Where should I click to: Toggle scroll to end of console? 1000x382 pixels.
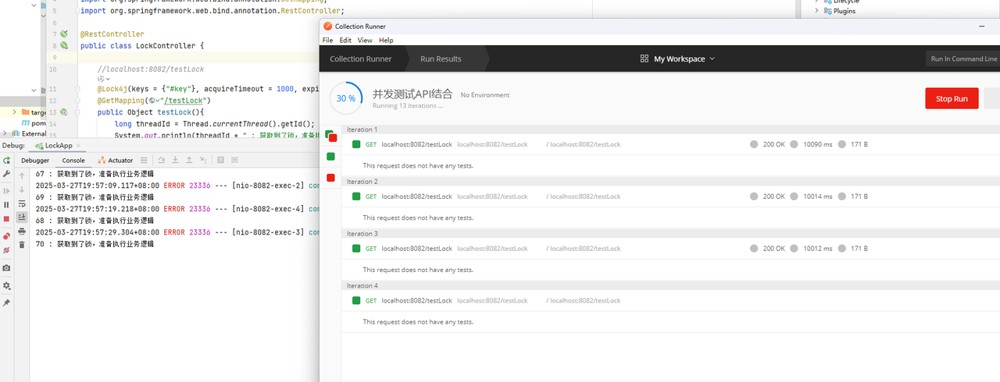point(22,217)
